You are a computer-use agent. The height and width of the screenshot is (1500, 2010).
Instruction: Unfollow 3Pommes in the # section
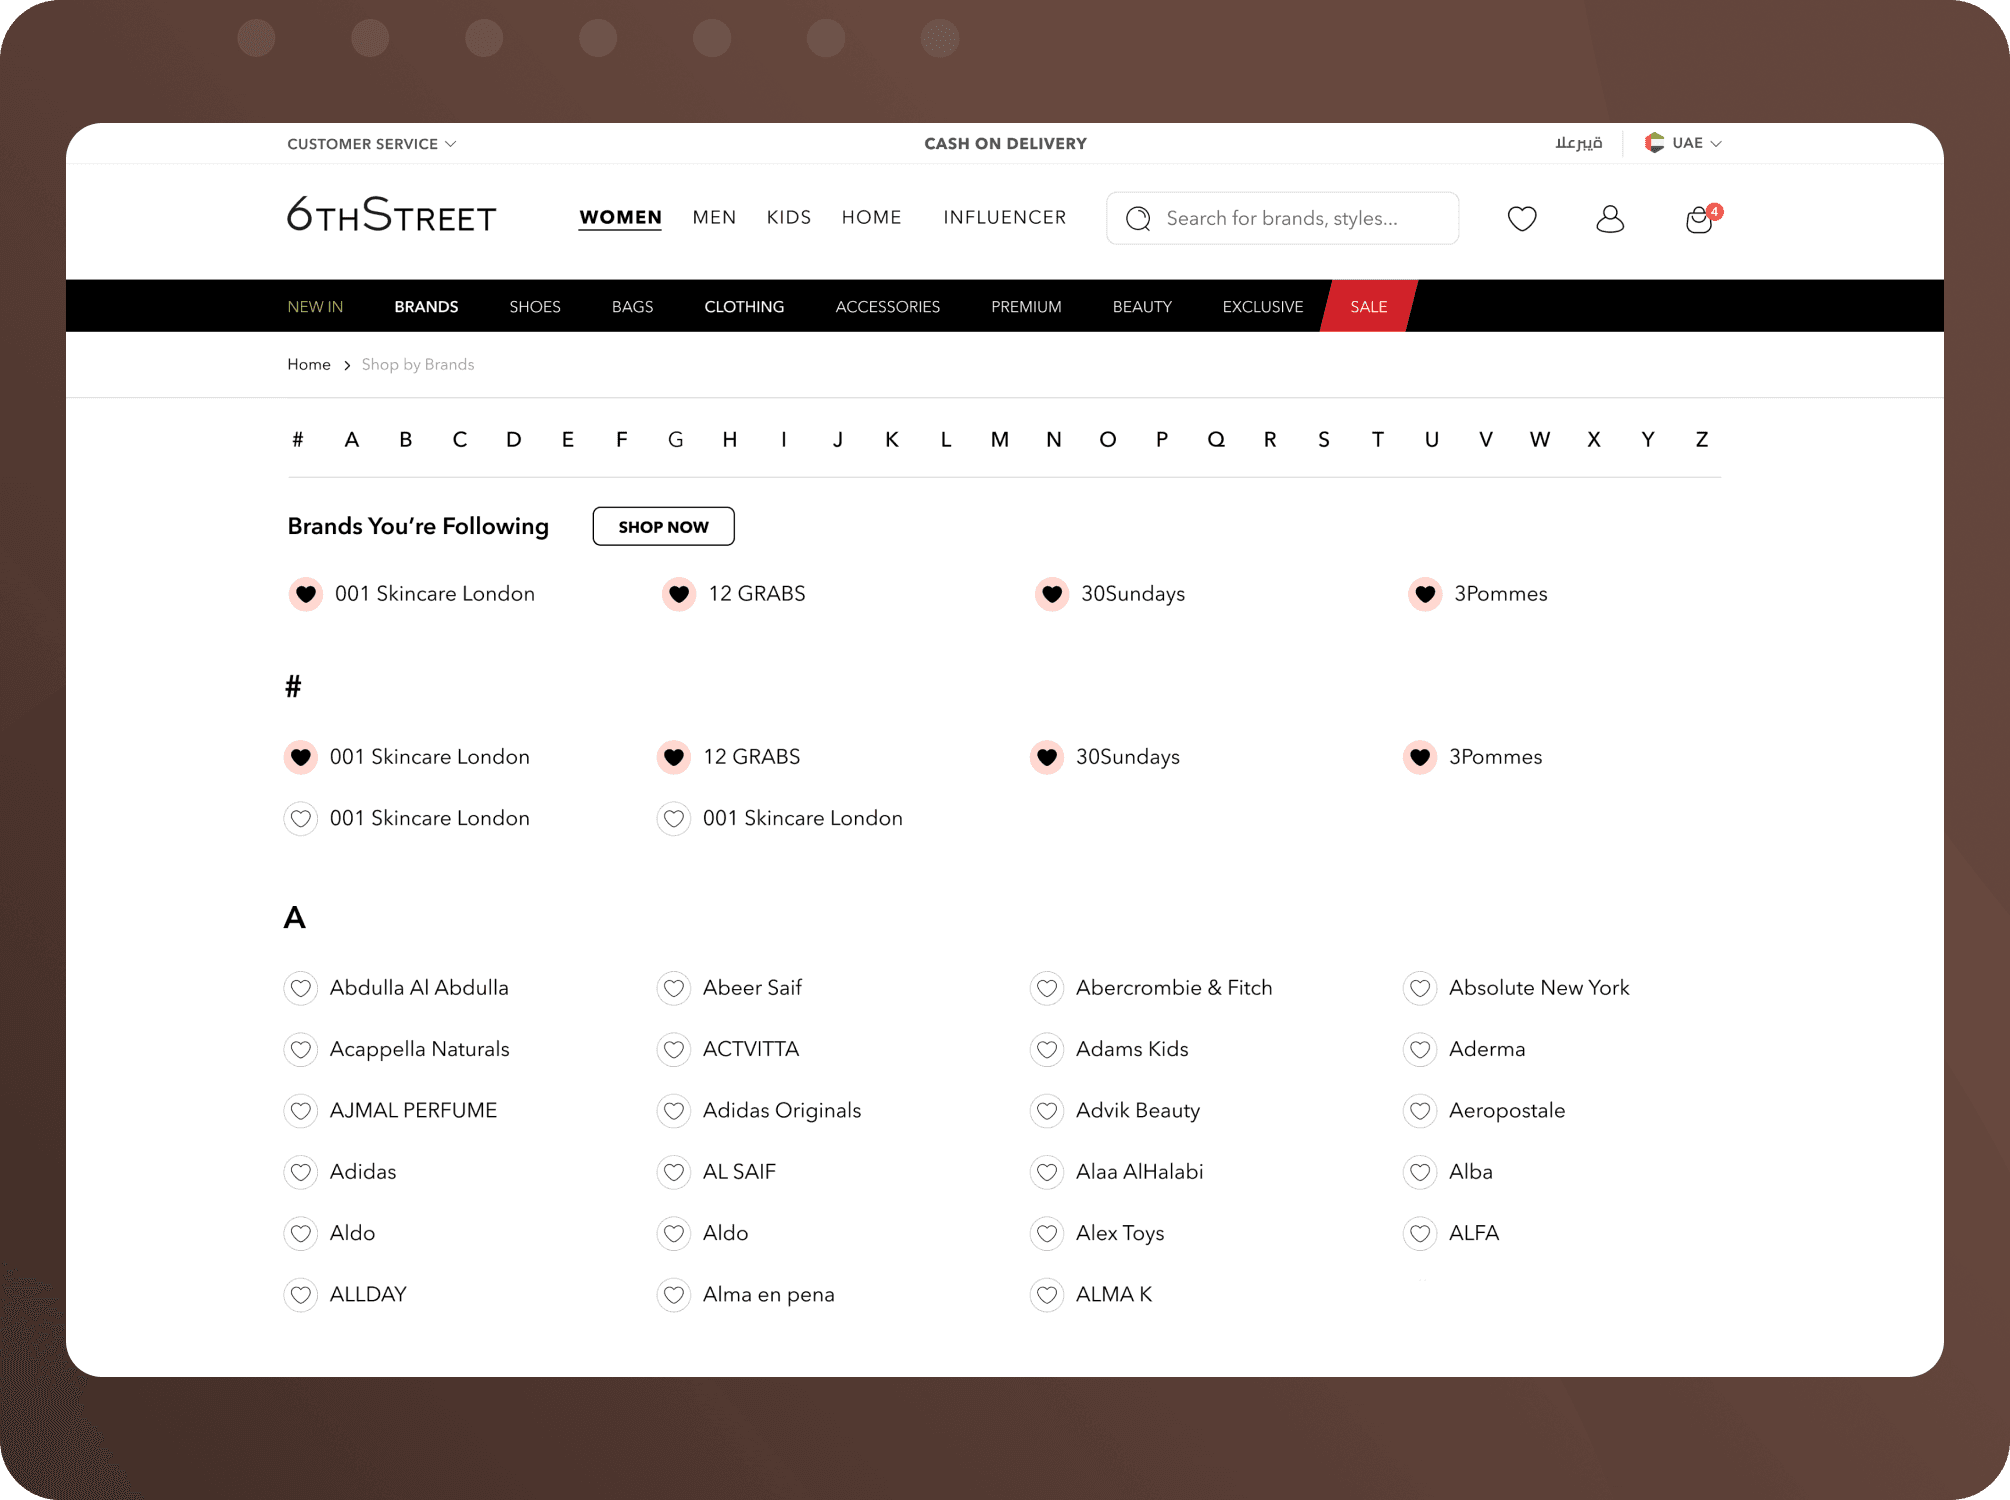(1419, 757)
